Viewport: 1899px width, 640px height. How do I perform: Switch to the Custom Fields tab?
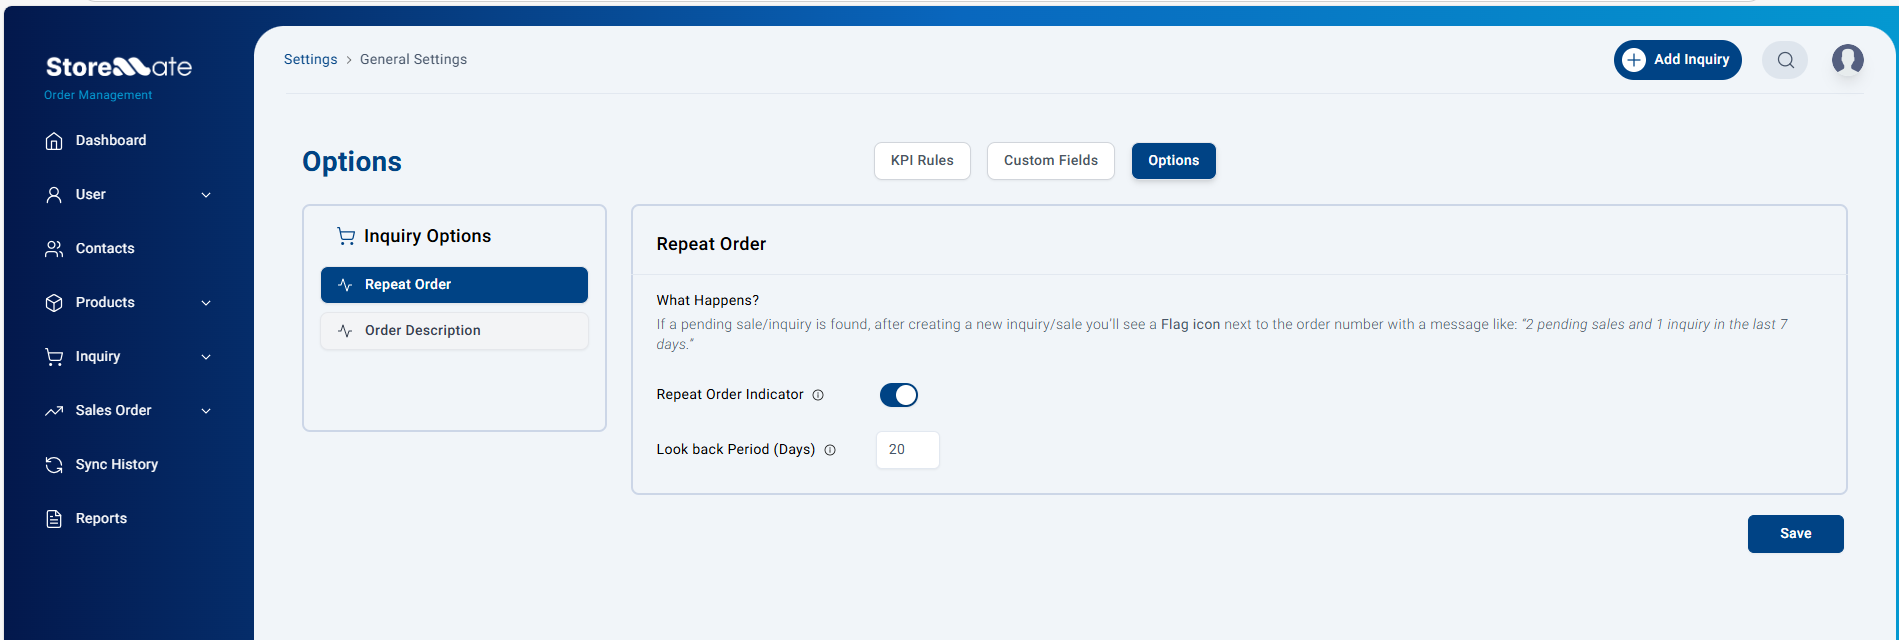[1050, 161]
